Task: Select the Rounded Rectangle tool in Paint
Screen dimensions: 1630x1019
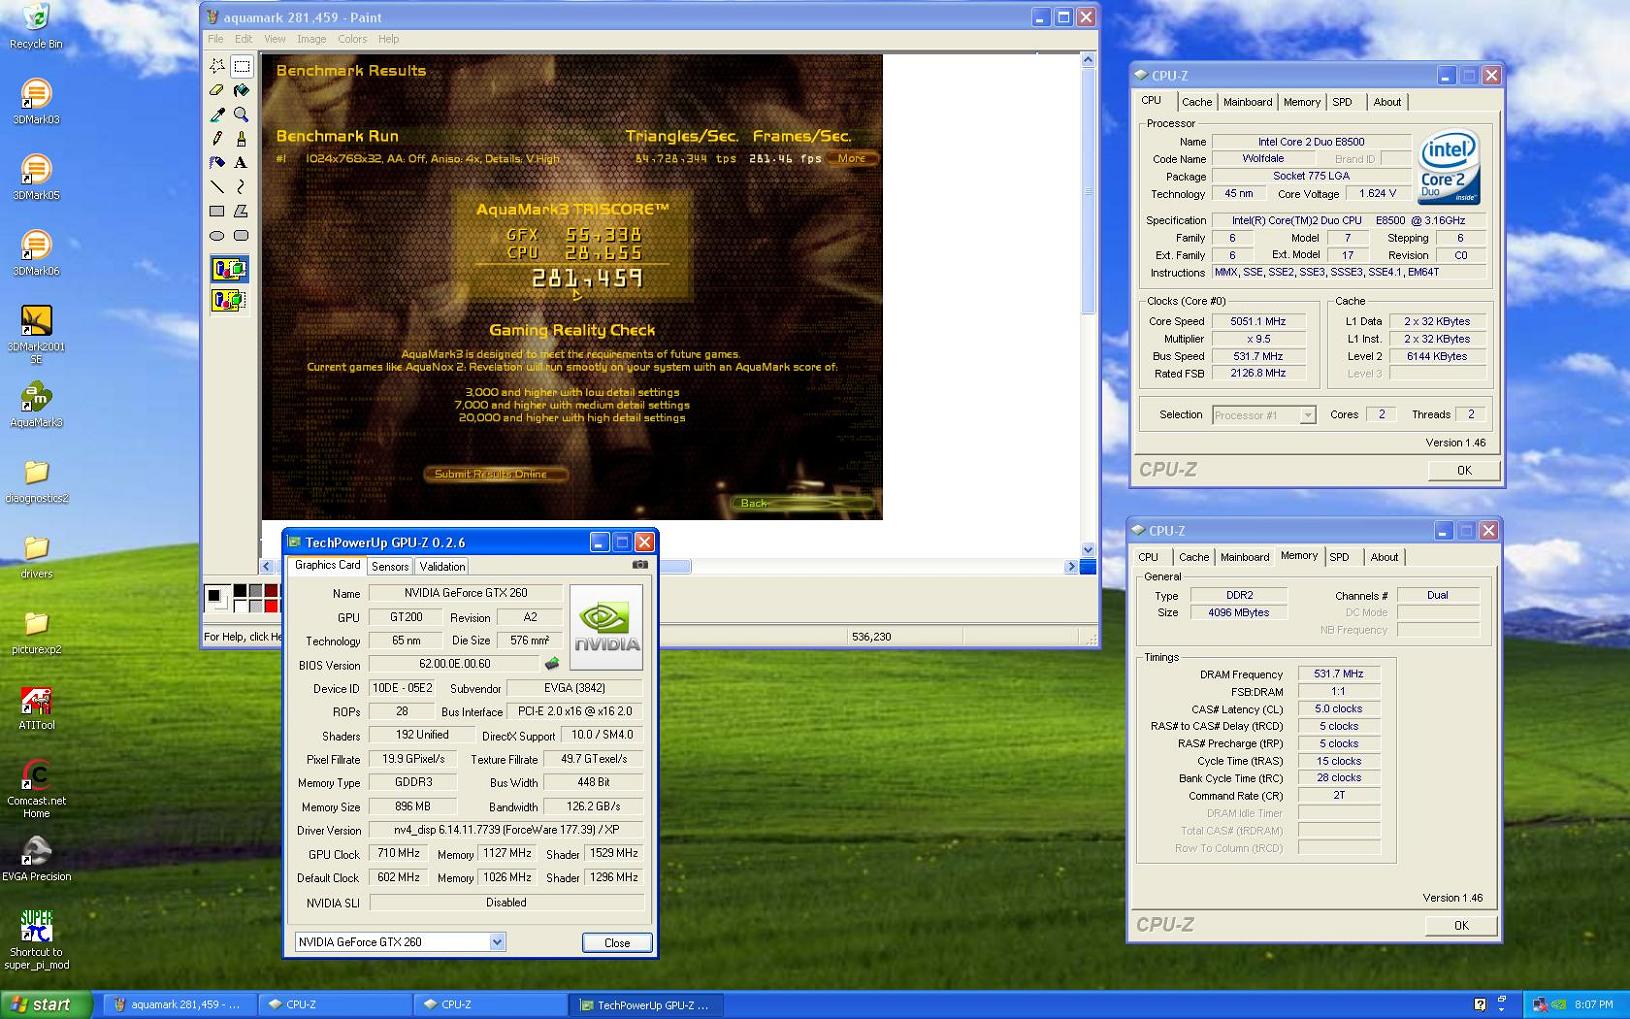Action: point(241,235)
